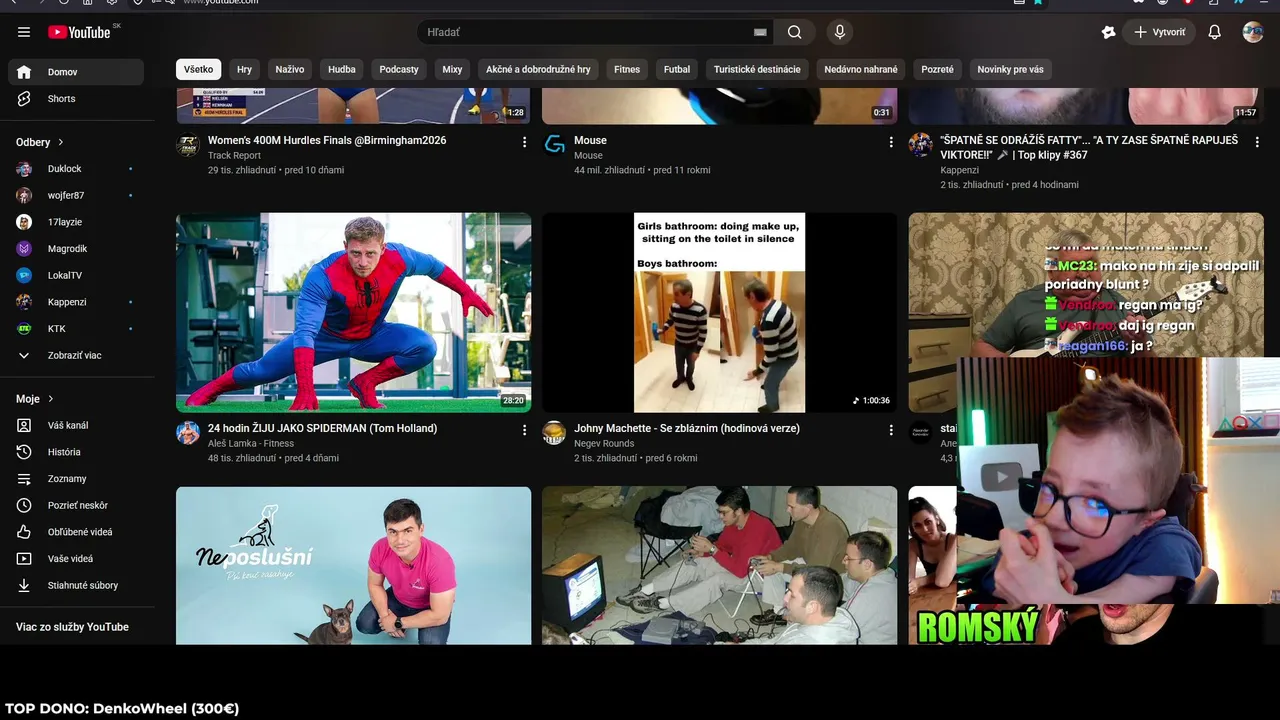Screen dimensions: 1280x720
Task: Open Zoznamy in the sidebar
Action: point(76,479)
